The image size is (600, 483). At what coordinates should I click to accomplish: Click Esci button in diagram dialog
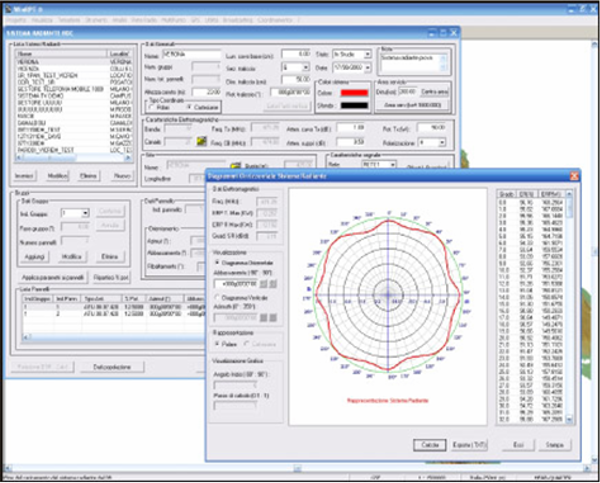coord(518,445)
